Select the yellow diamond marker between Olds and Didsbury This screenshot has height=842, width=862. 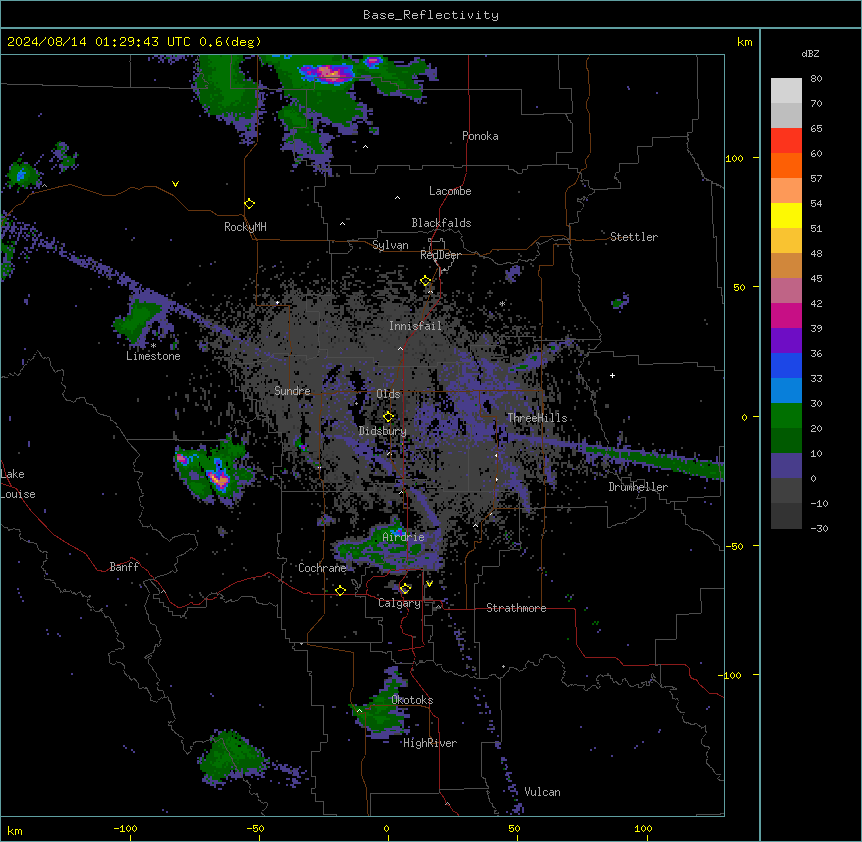[x=388, y=417]
